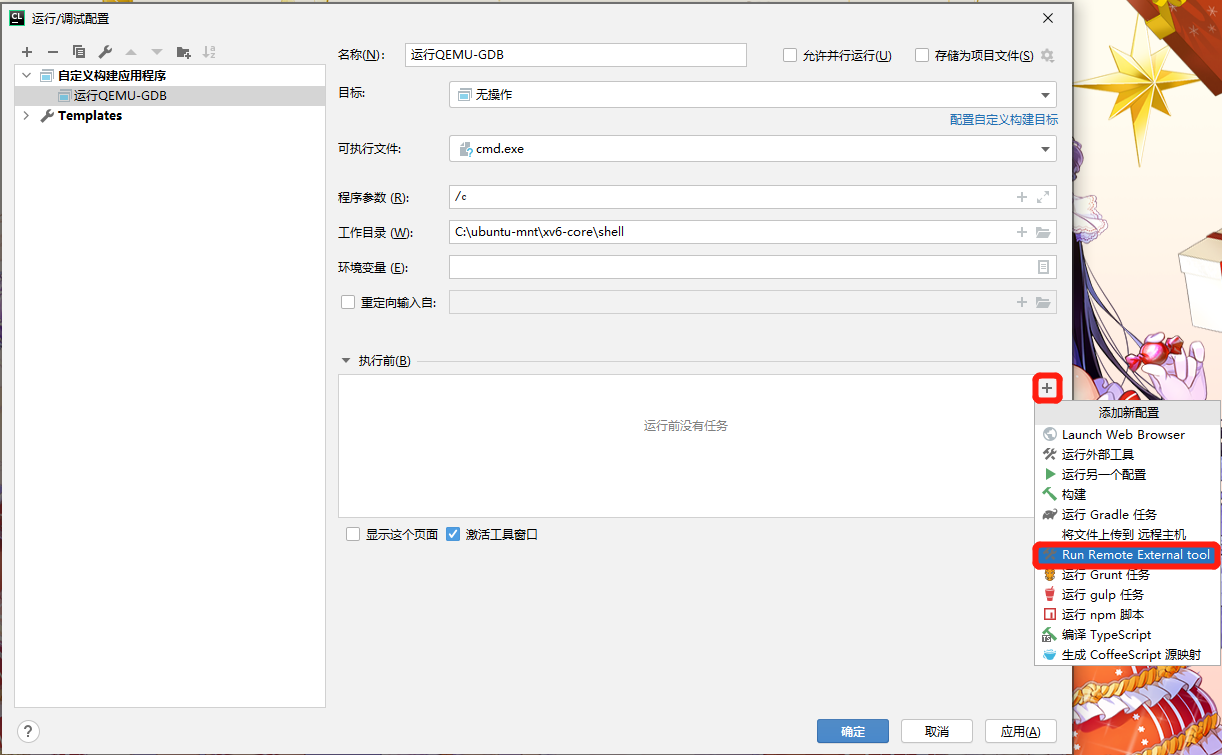The height and width of the screenshot is (755, 1222).
Task: Open the 可执行文件 dropdown showing cmd.exe
Action: coord(752,149)
